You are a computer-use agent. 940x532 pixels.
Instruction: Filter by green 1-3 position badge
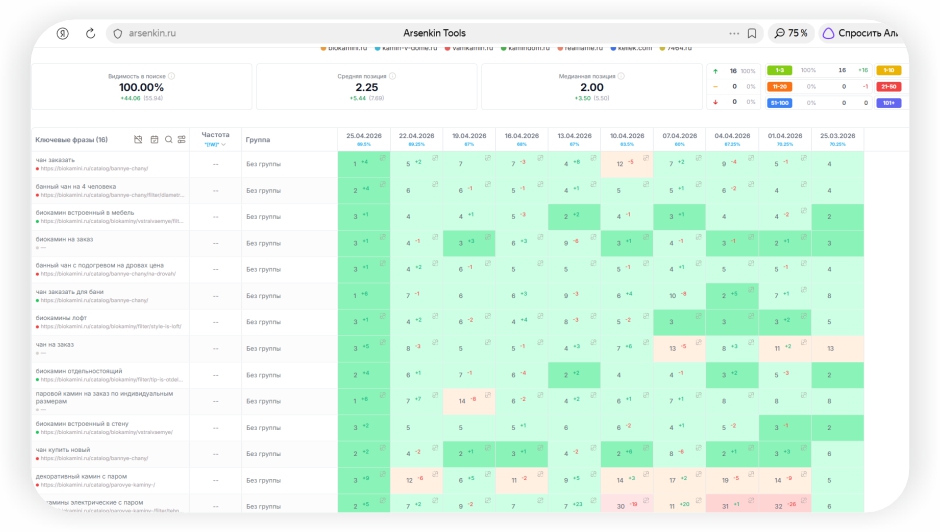779,70
